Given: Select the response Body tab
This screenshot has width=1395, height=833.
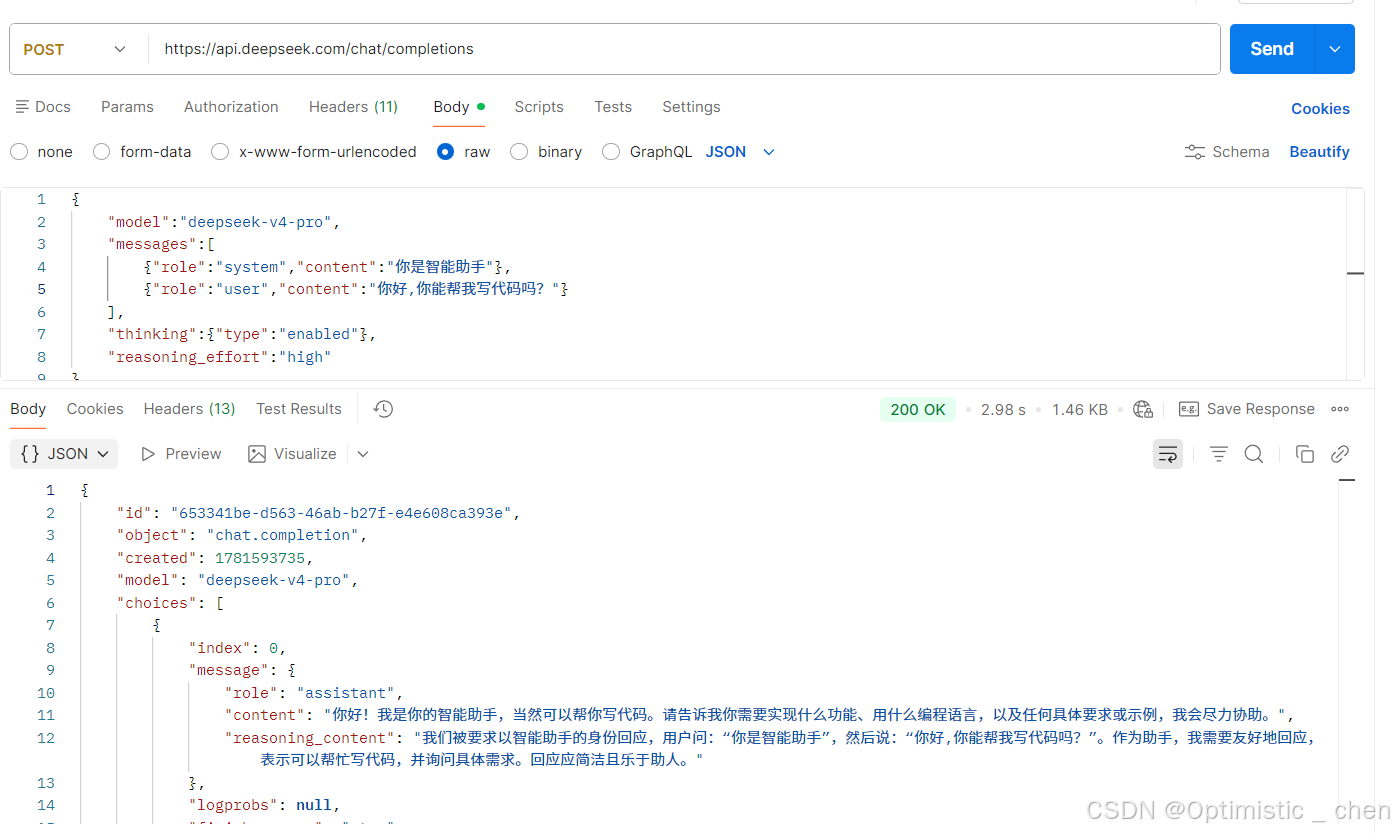Looking at the screenshot, I should (x=28, y=409).
